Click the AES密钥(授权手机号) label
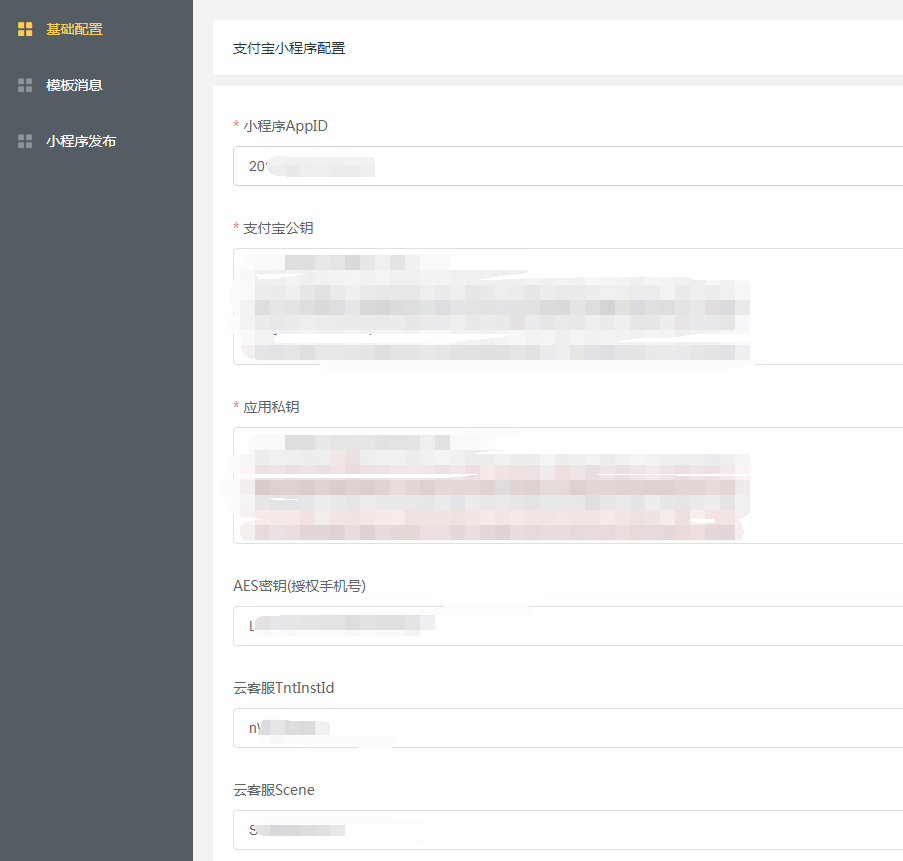 point(299,586)
